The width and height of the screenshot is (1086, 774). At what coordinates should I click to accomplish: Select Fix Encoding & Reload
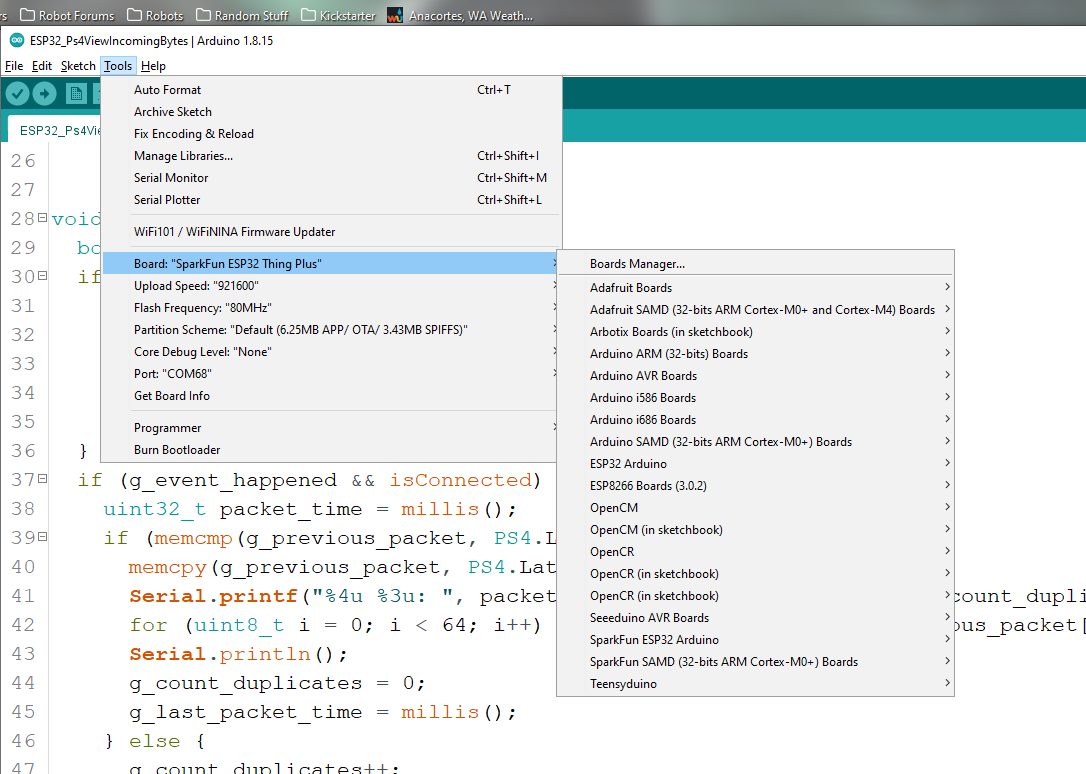click(x=331, y=134)
